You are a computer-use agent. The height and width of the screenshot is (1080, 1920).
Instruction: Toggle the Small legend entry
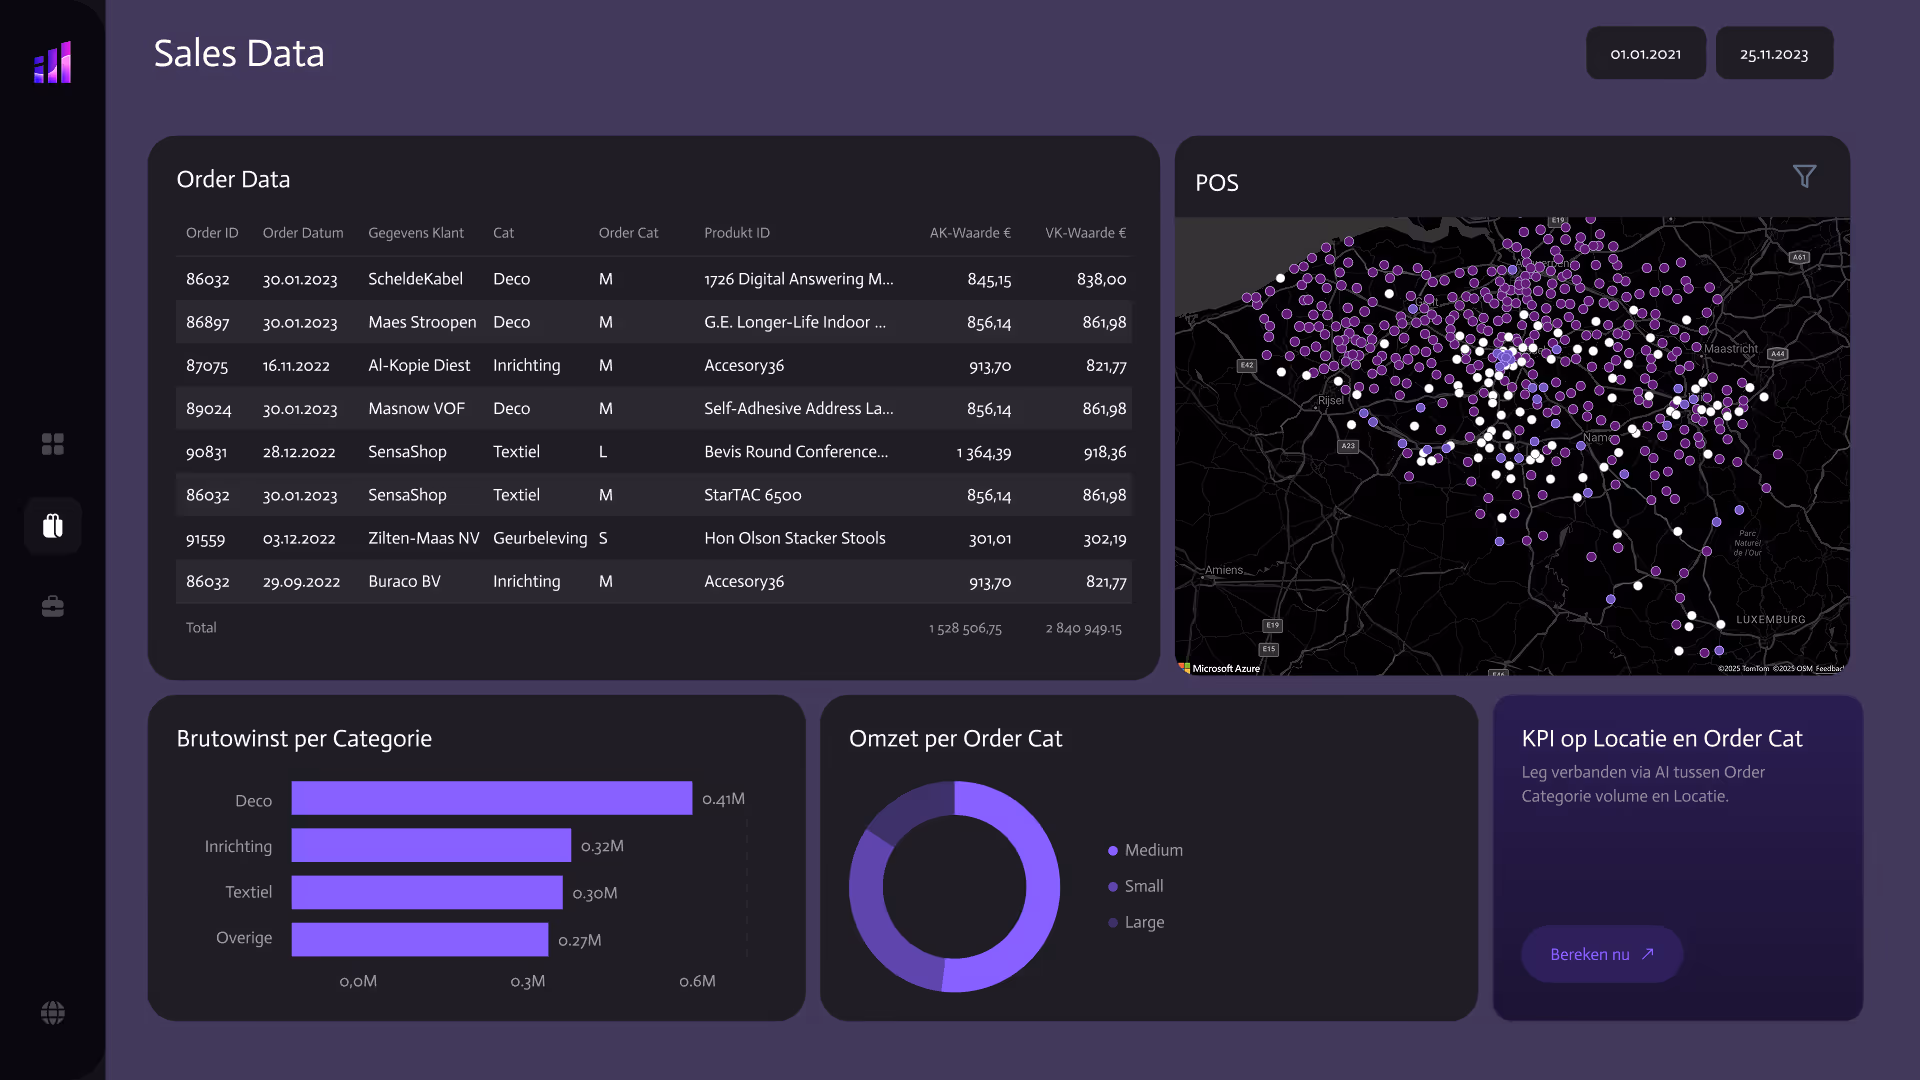click(x=1139, y=886)
